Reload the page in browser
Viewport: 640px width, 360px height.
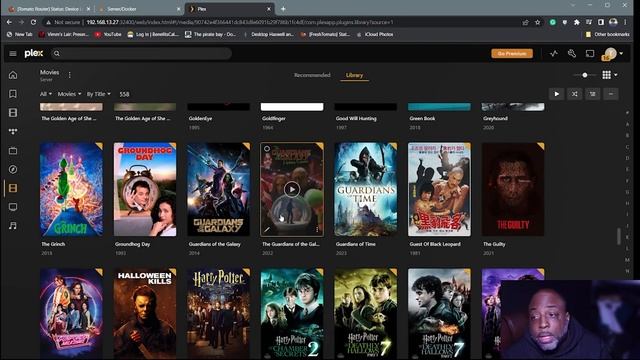(x=33, y=22)
